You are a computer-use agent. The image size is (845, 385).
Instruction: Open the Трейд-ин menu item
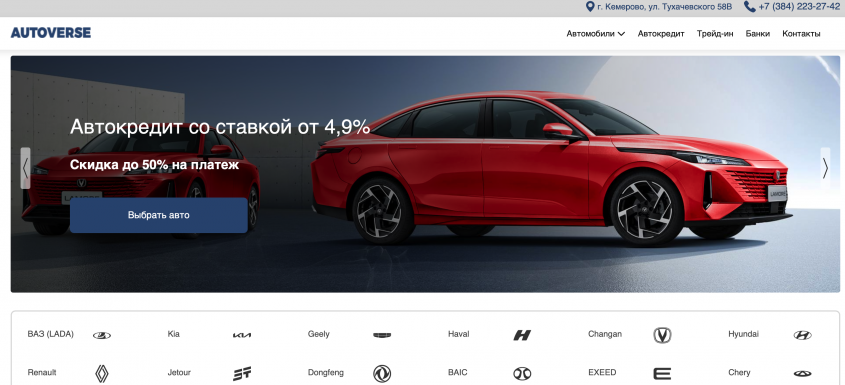(x=715, y=33)
